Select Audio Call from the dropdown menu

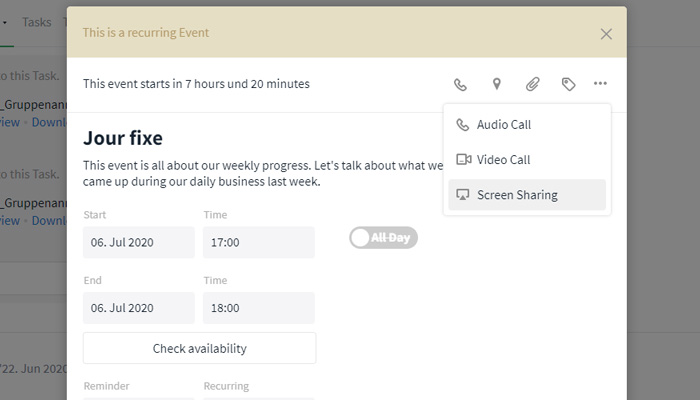coord(527,125)
